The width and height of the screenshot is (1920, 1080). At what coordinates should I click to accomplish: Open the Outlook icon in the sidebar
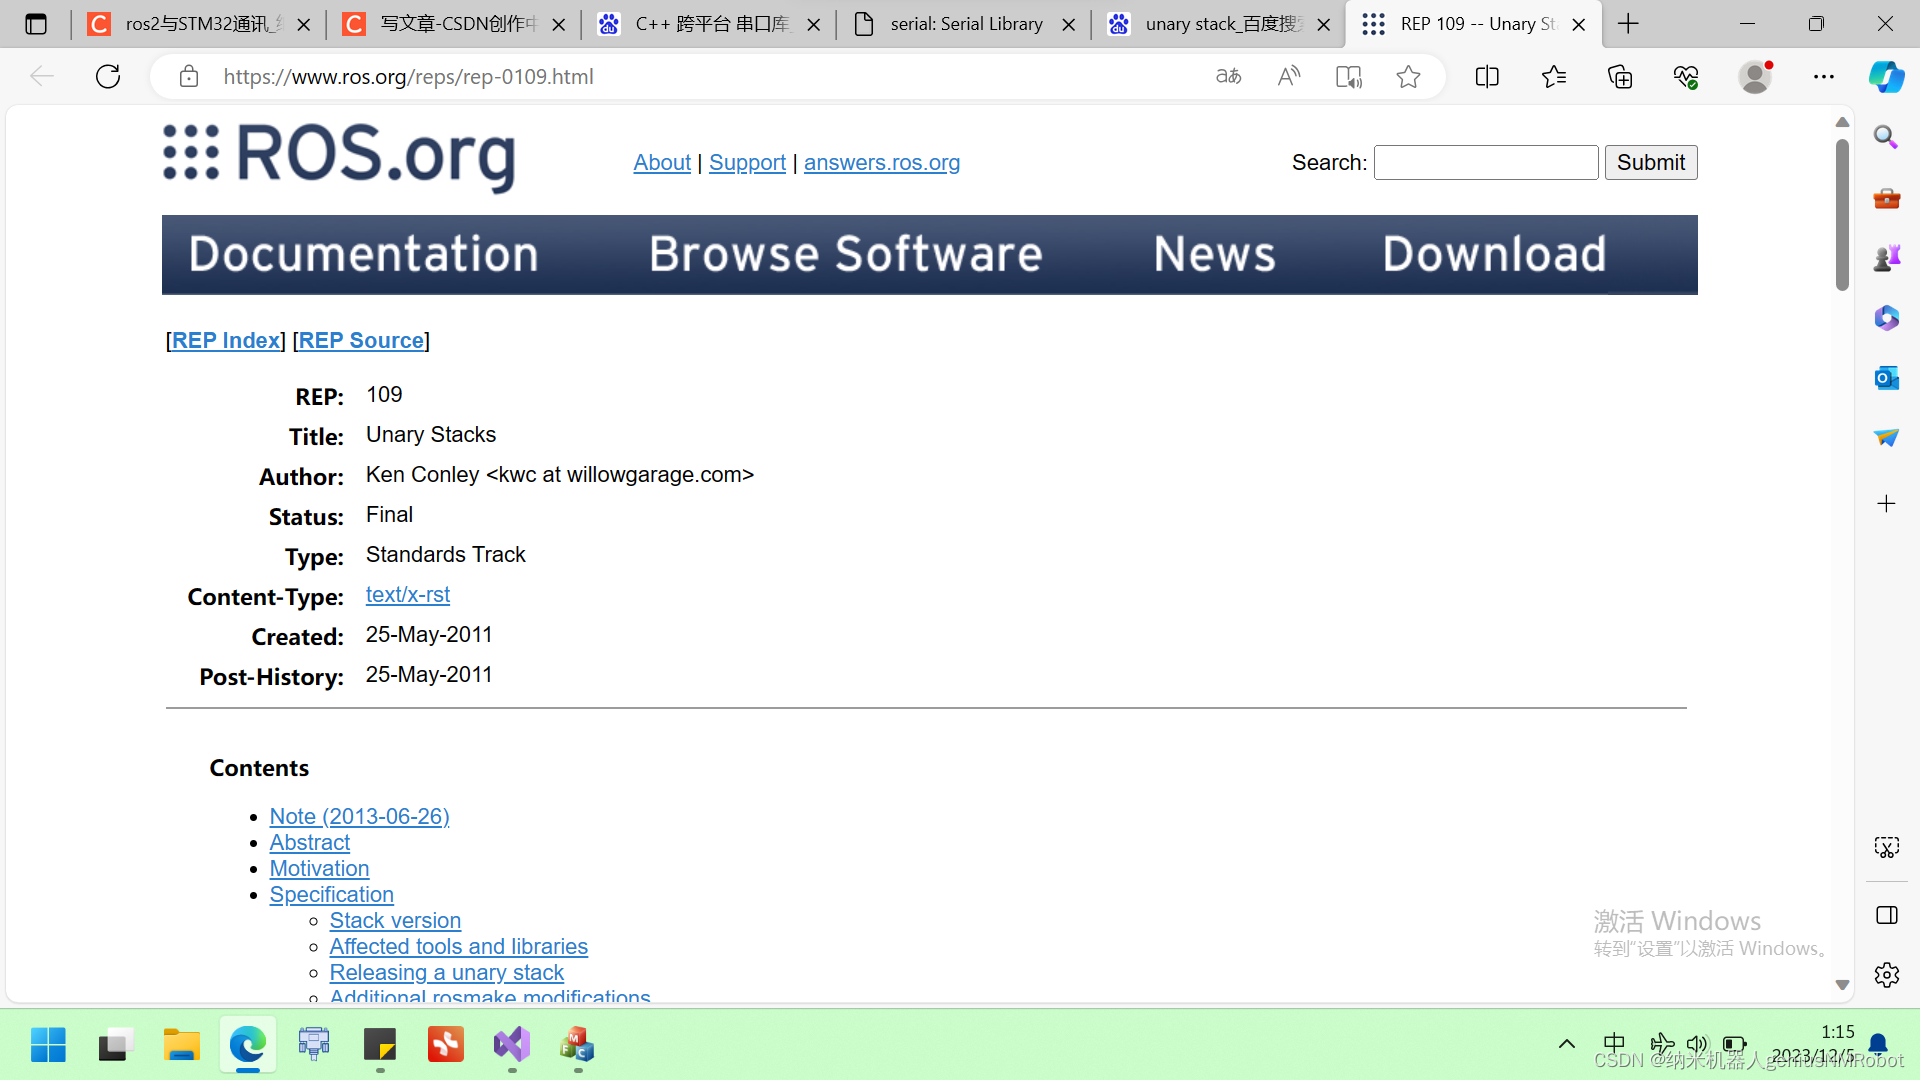(x=1886, y=378)
